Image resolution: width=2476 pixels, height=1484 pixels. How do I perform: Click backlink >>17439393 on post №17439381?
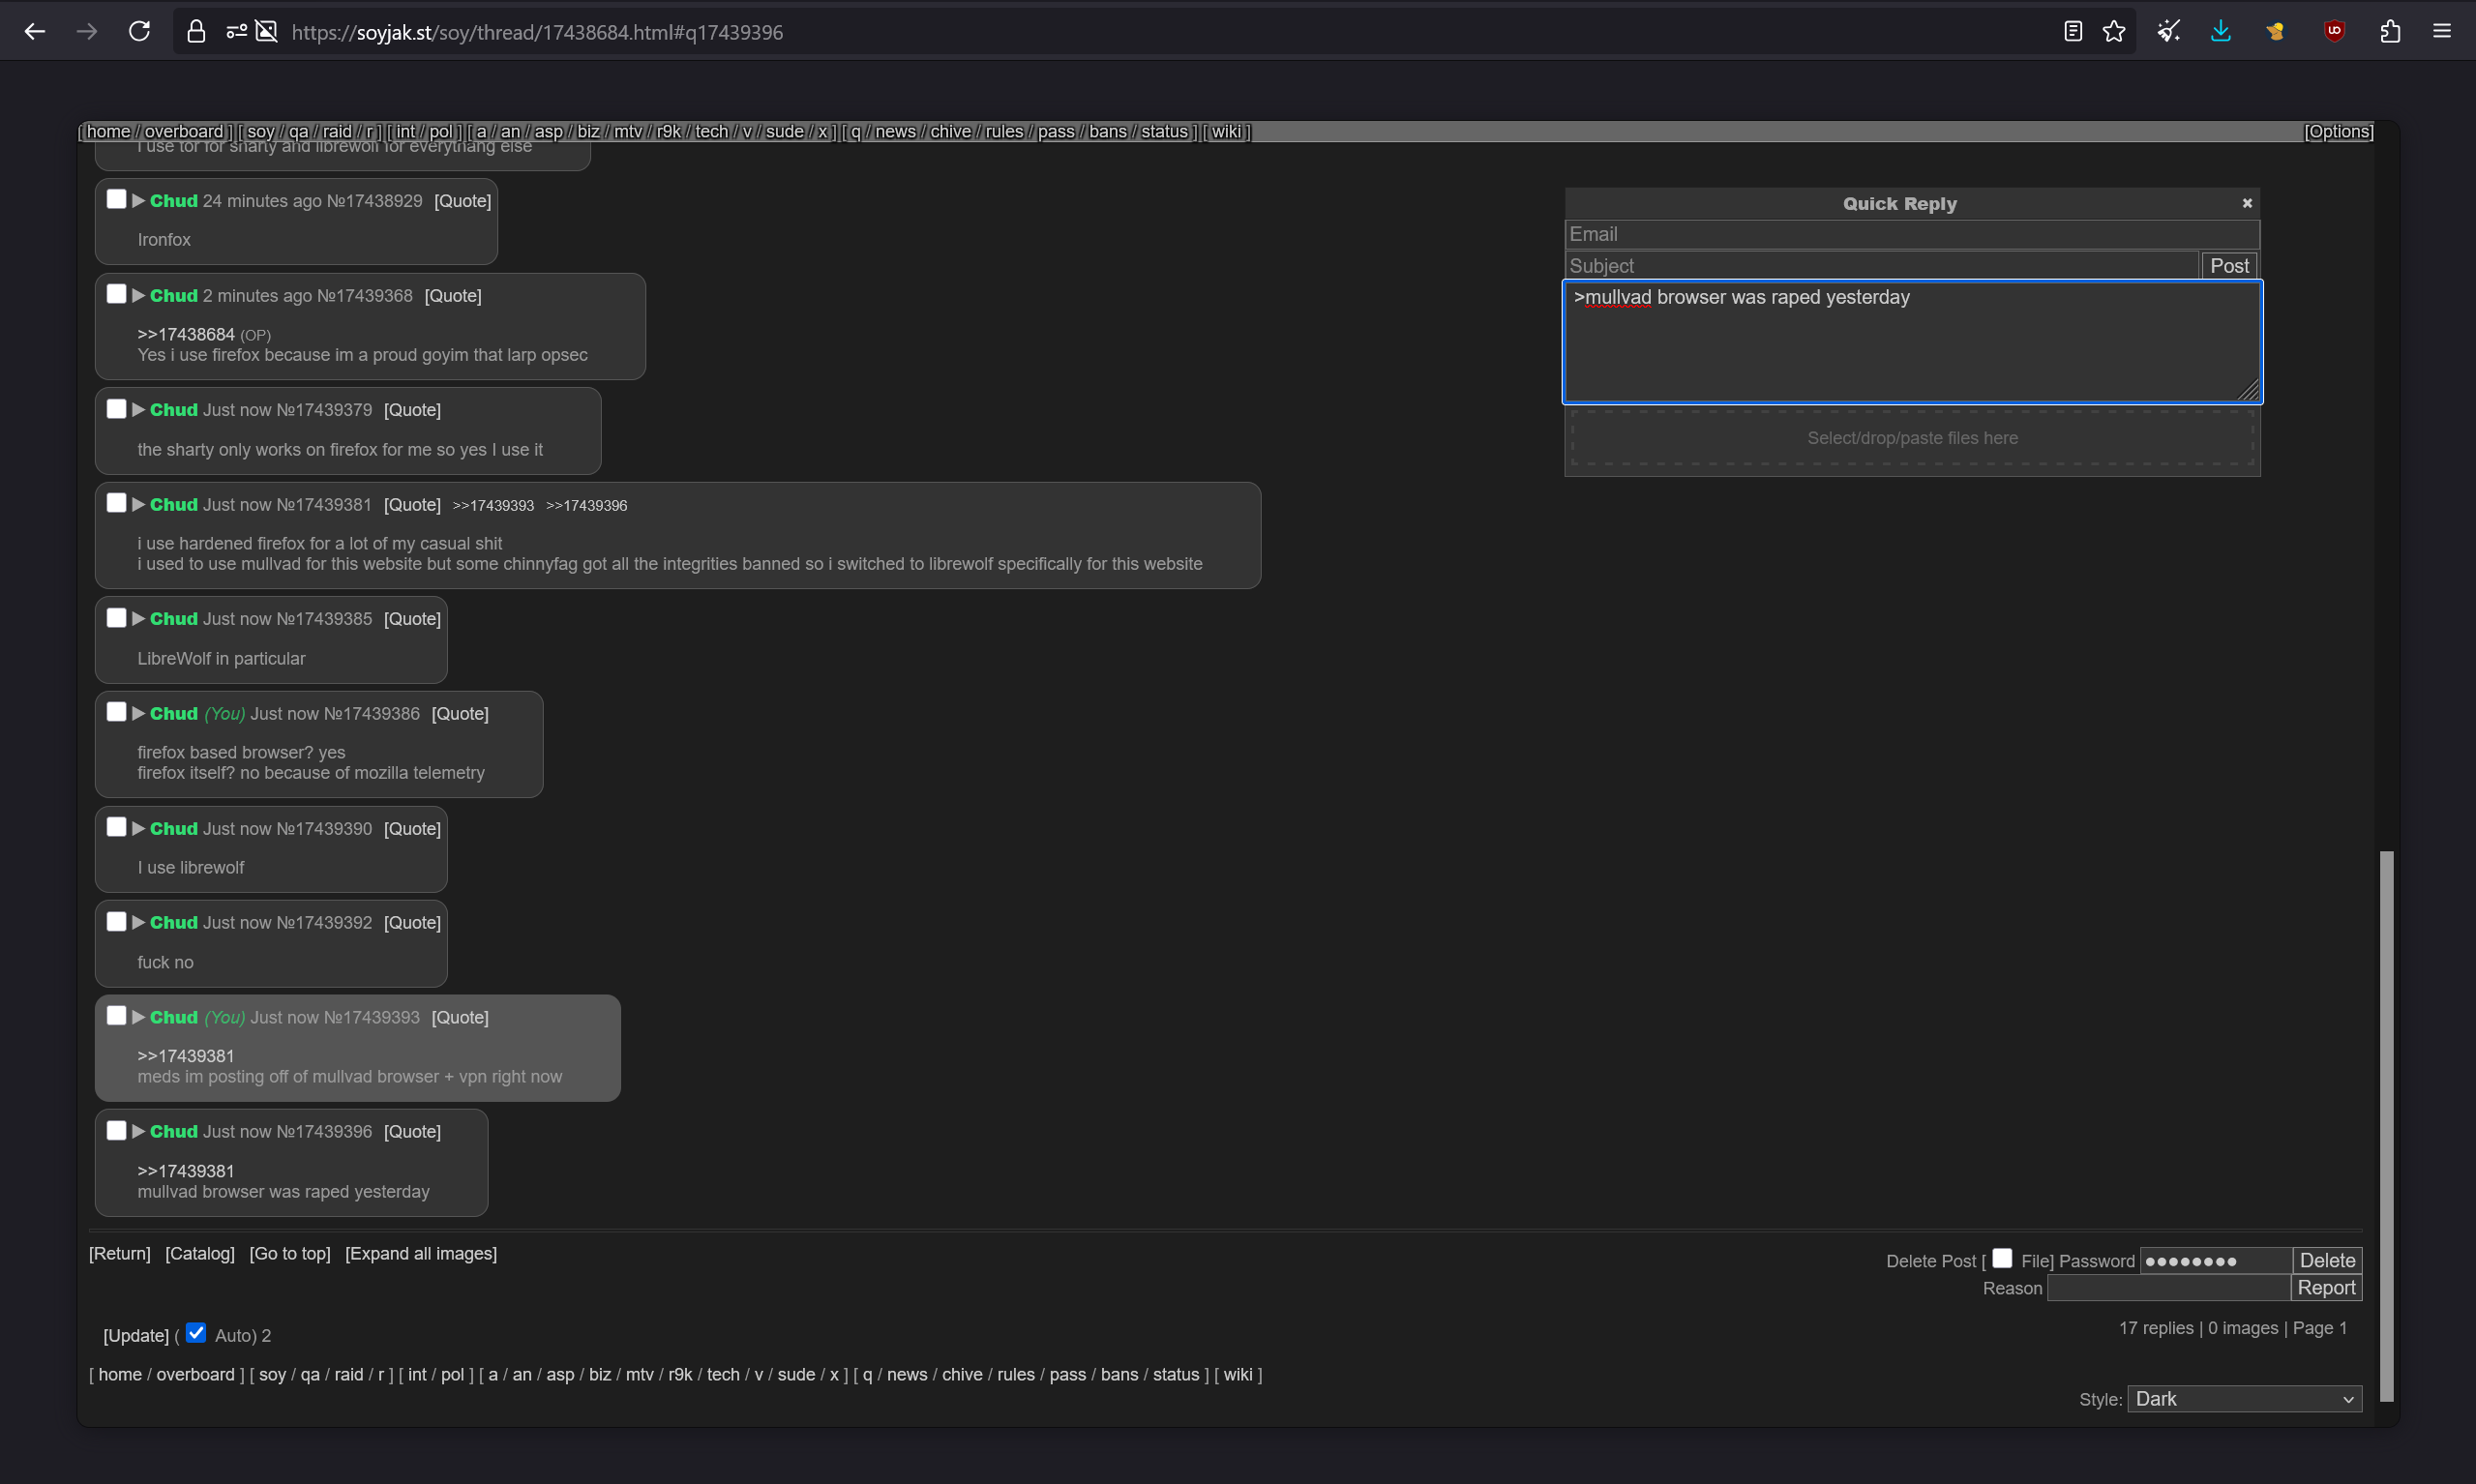[x=493, y=506]
